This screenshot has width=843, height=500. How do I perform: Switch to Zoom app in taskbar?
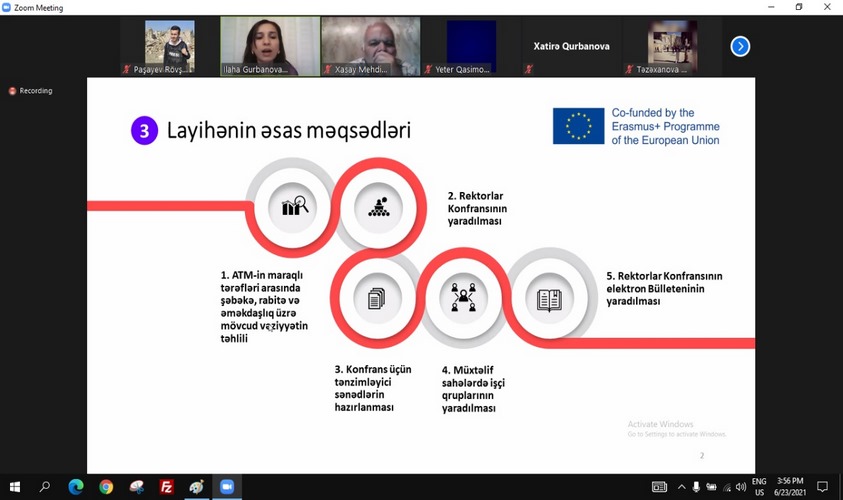coord(227,487)
